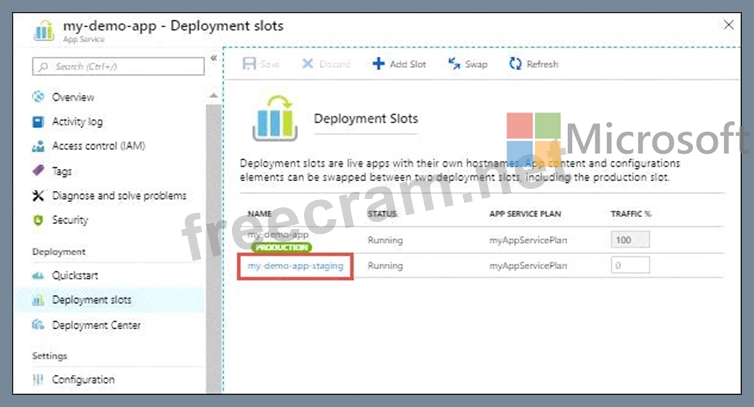Click the my-demo-app production slot name
Viewport: 754px width, 407px height.
(x=278, y=235)
